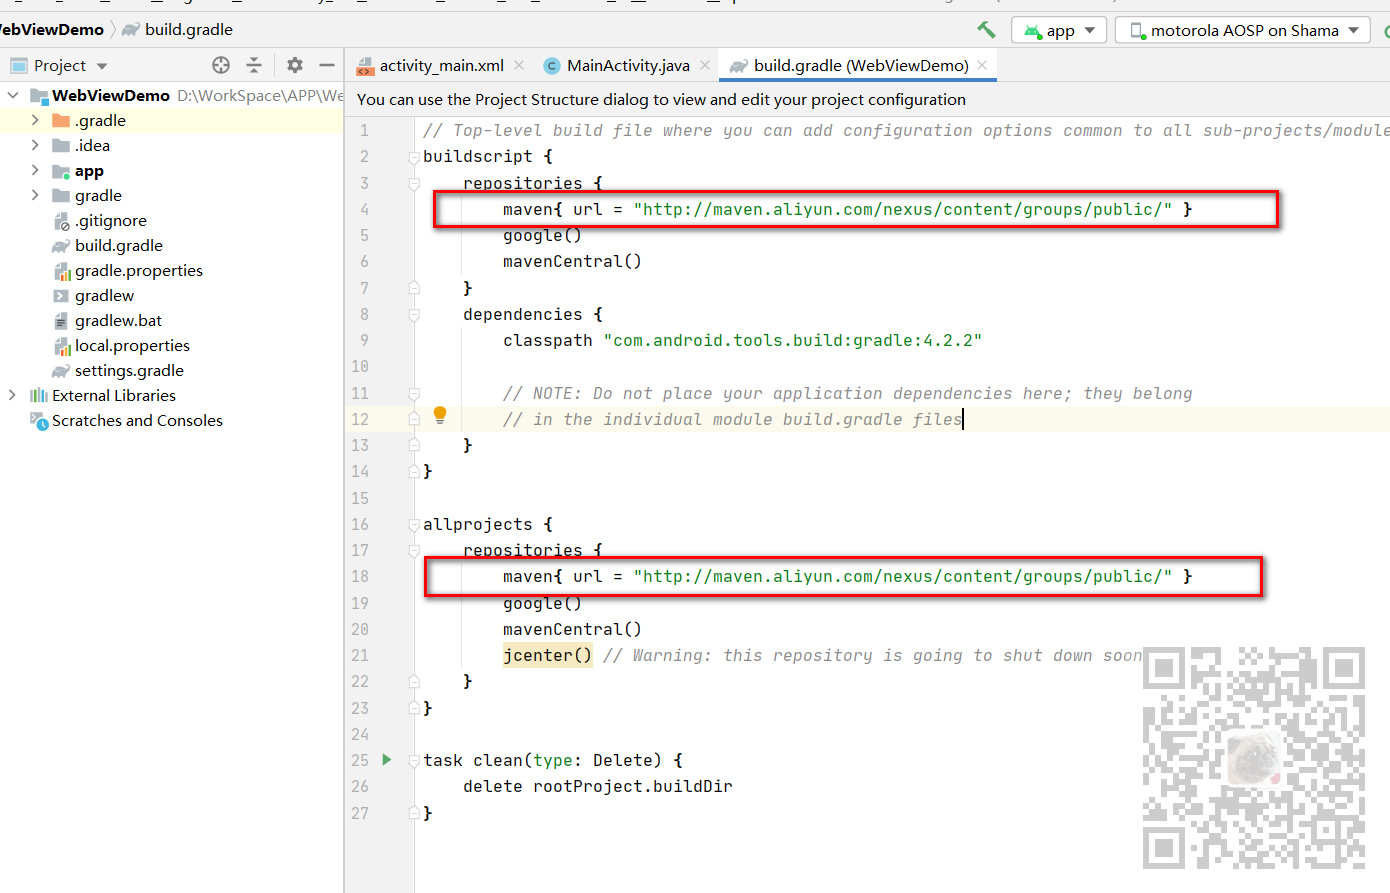Click the locate opened file target icon

coord(221,65)
